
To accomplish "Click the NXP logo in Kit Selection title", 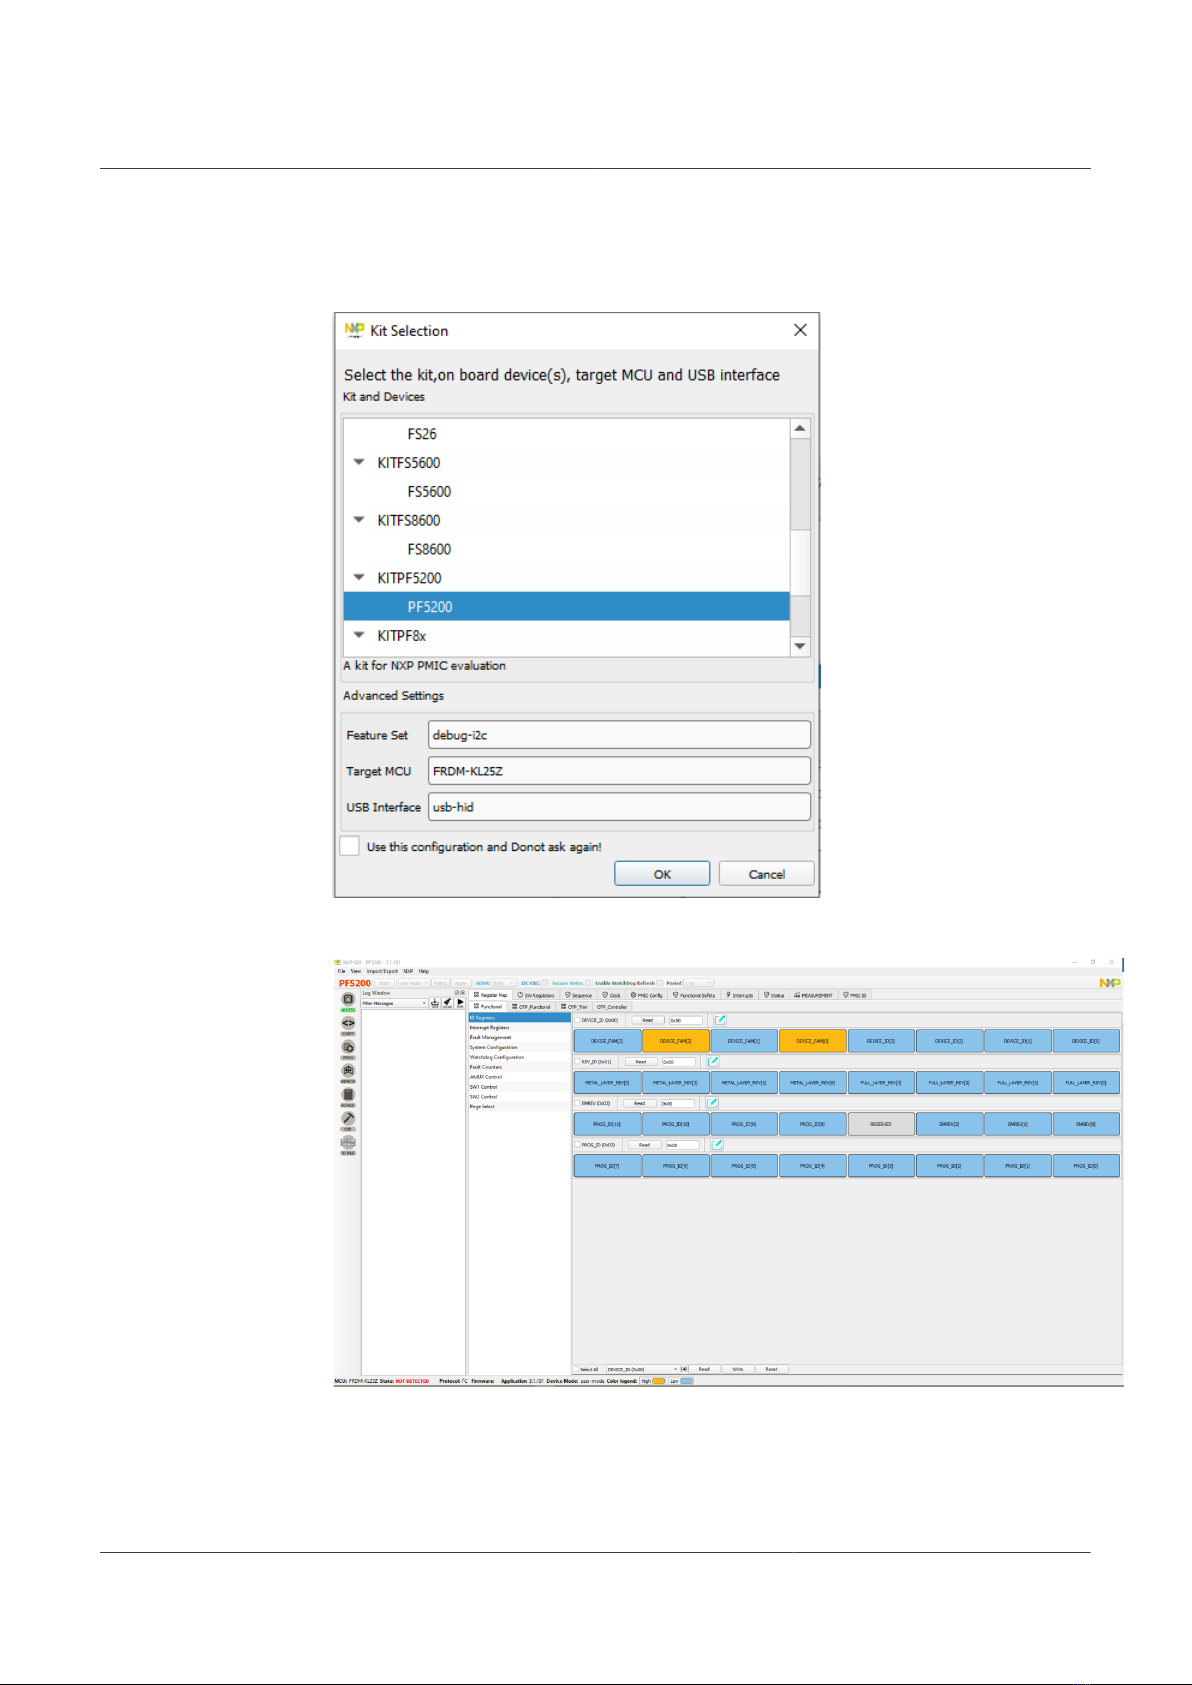I will pyautogui.click(x=355, y=330).
